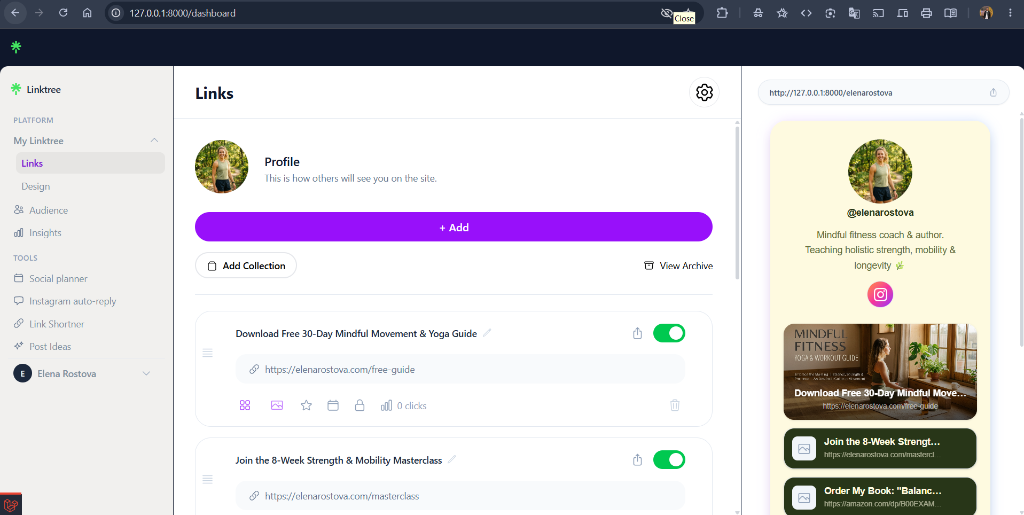Click Add Collection button
This screenshot has height=515, width=1024.
click(x=246, y=266)
